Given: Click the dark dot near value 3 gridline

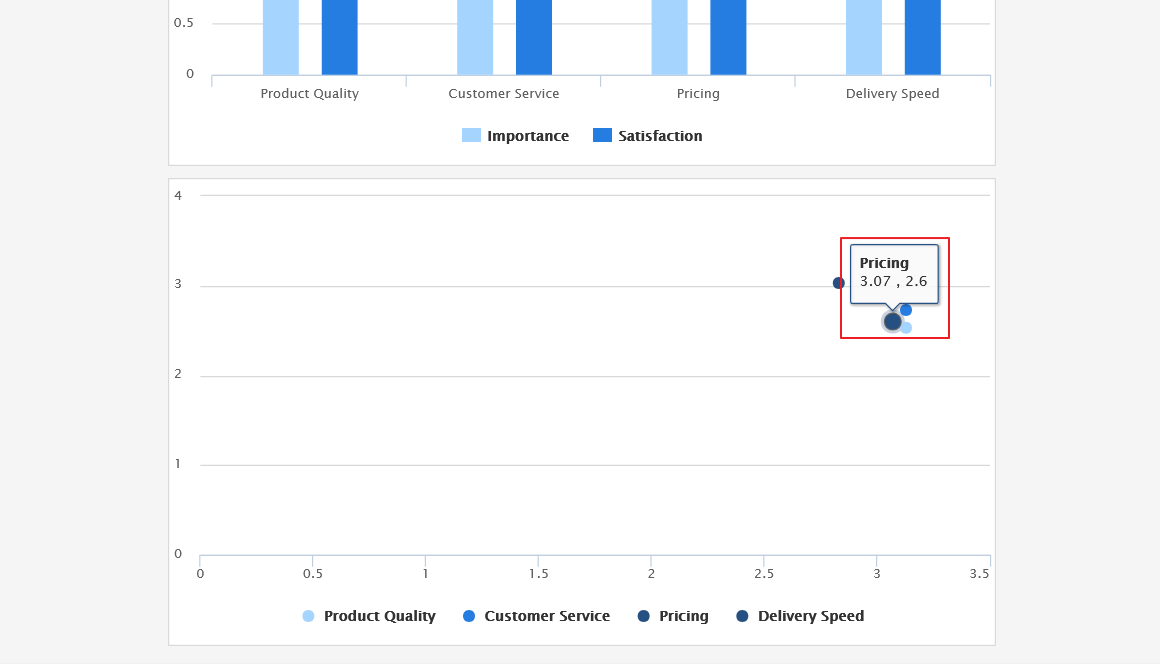Looking at the screenshot, I should click(839, 283).
